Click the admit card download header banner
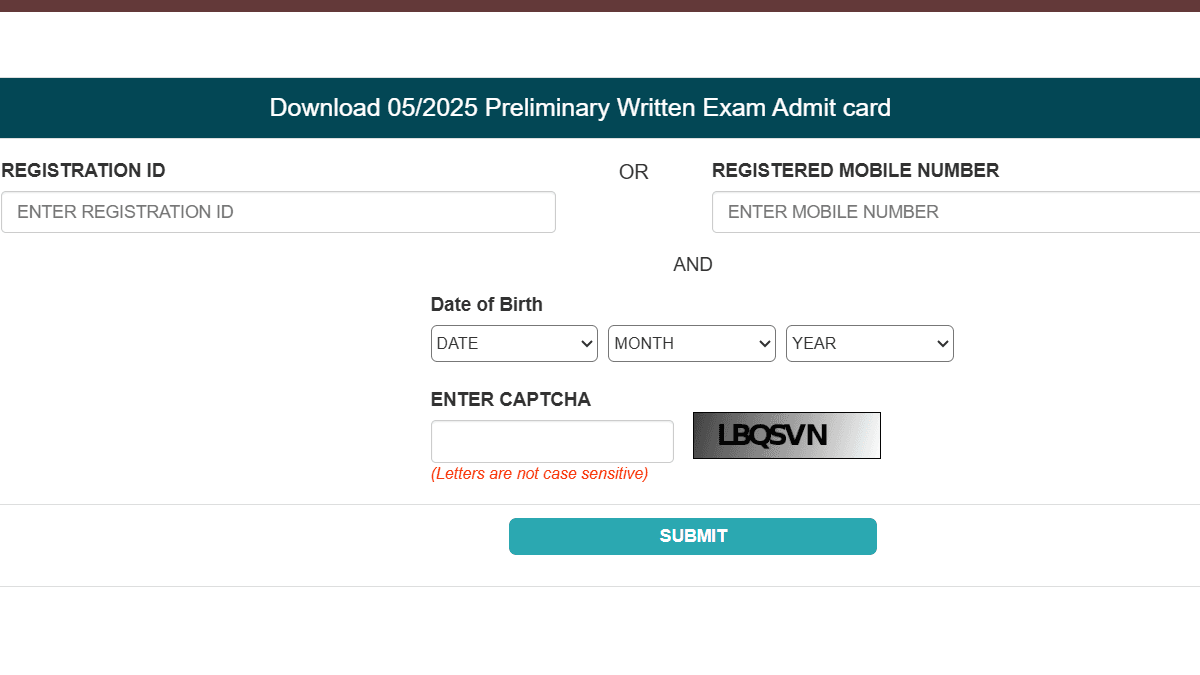1200x675 pixels. pos(579,107)
